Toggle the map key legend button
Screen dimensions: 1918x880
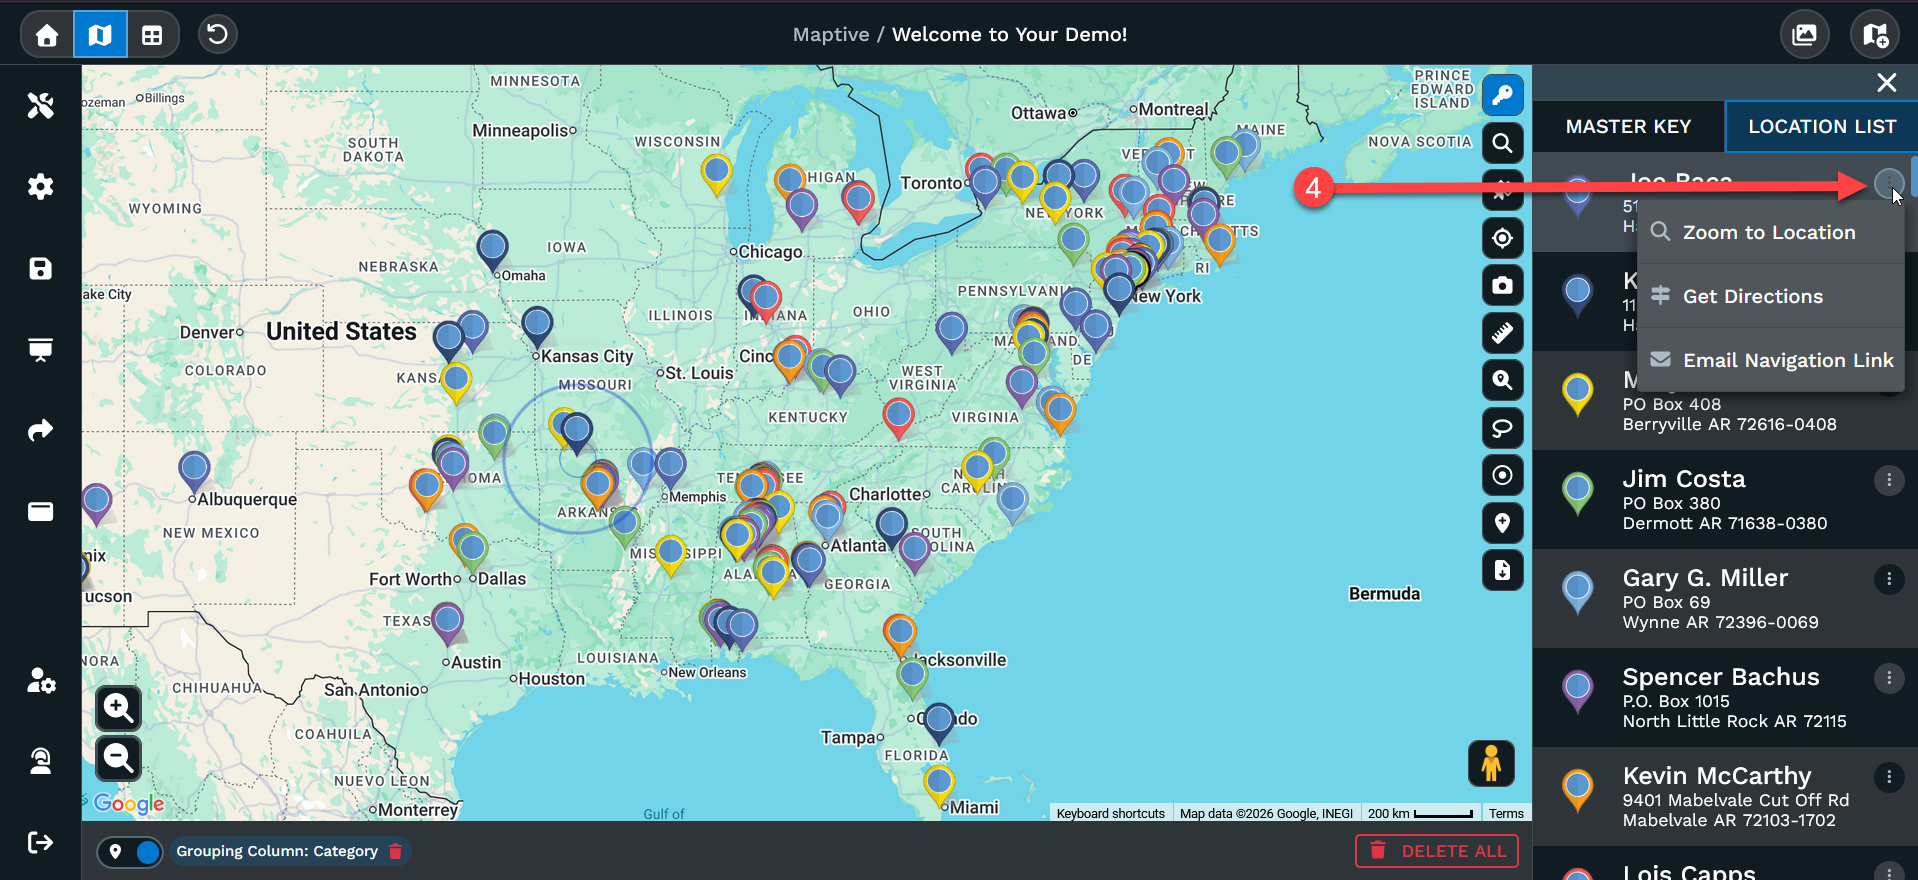(1502, 95)
